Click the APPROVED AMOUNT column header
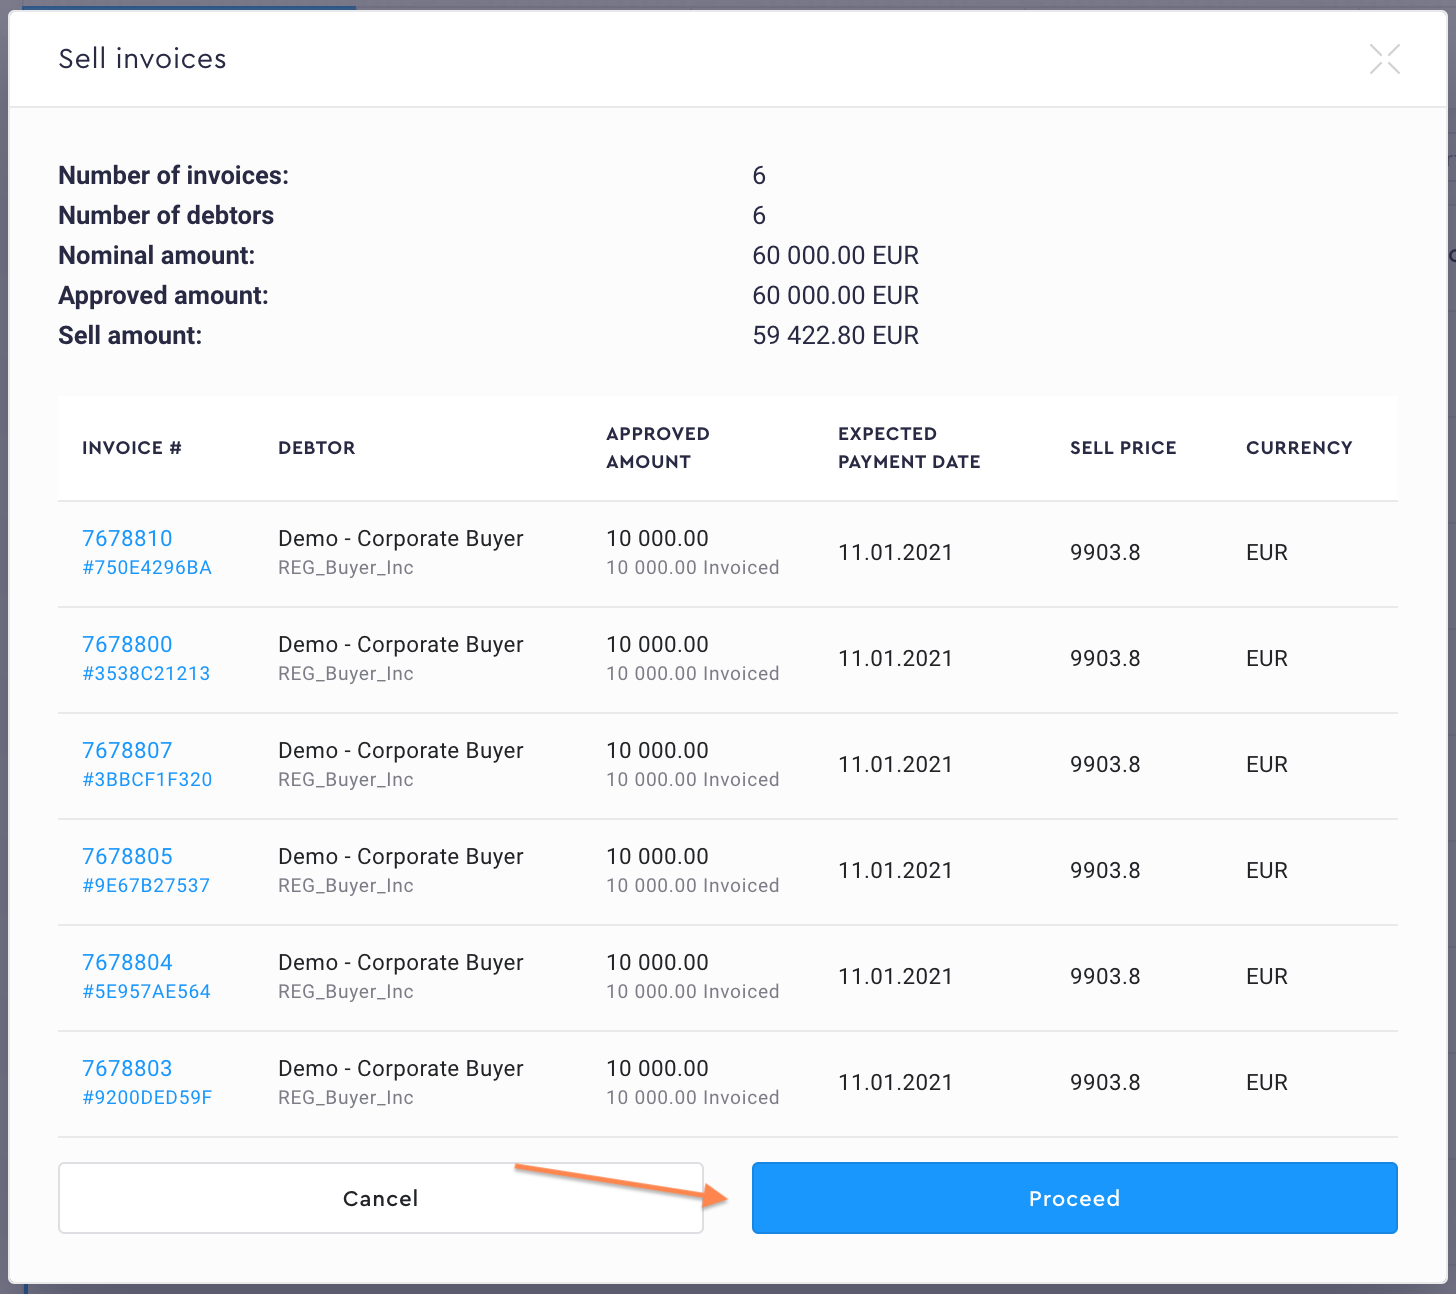 click(657, 448)
